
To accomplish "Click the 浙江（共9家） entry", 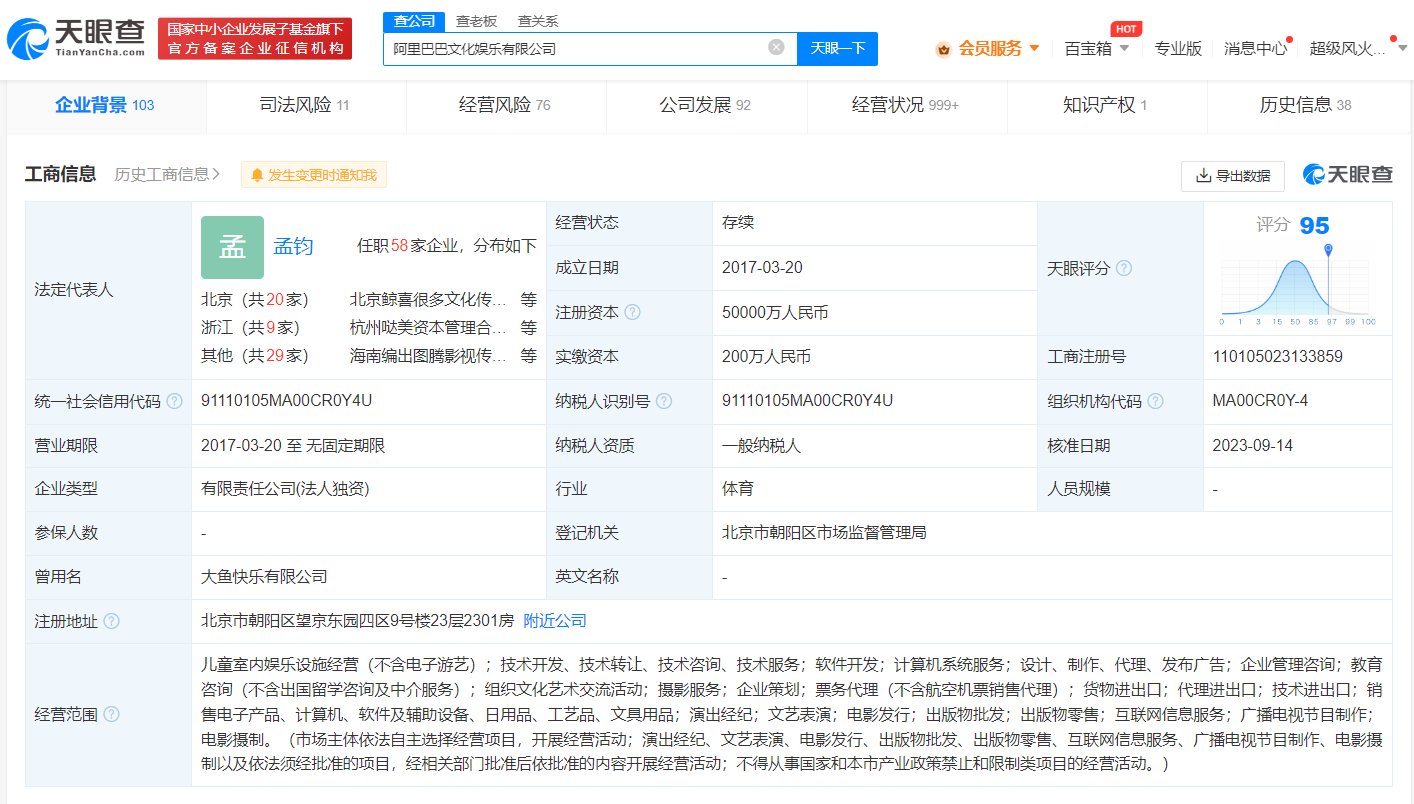I will point(251,327).
